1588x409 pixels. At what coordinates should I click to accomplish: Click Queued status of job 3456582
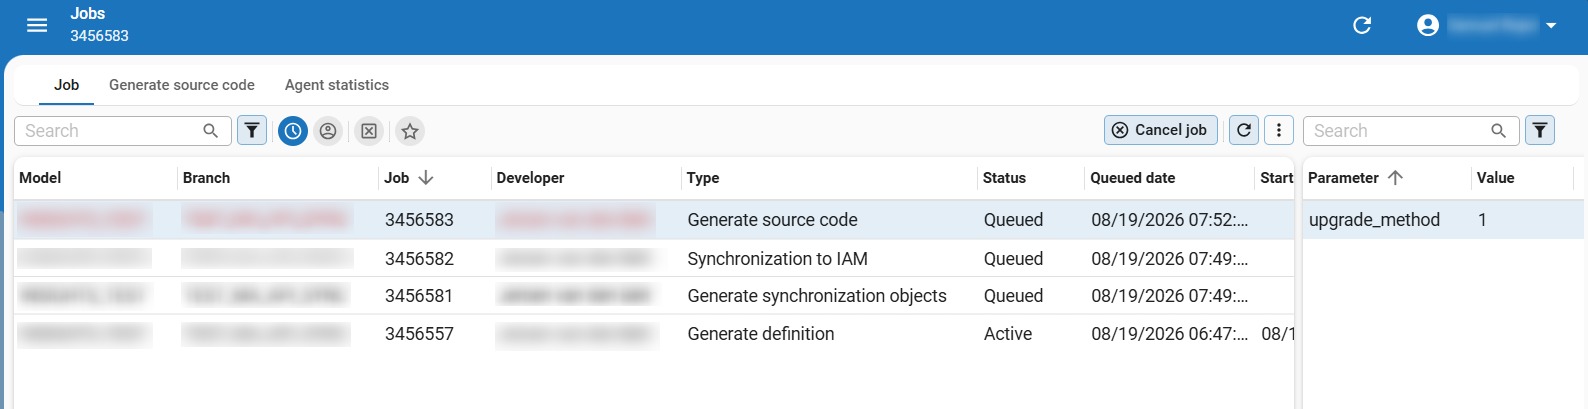pos(1013,259)
